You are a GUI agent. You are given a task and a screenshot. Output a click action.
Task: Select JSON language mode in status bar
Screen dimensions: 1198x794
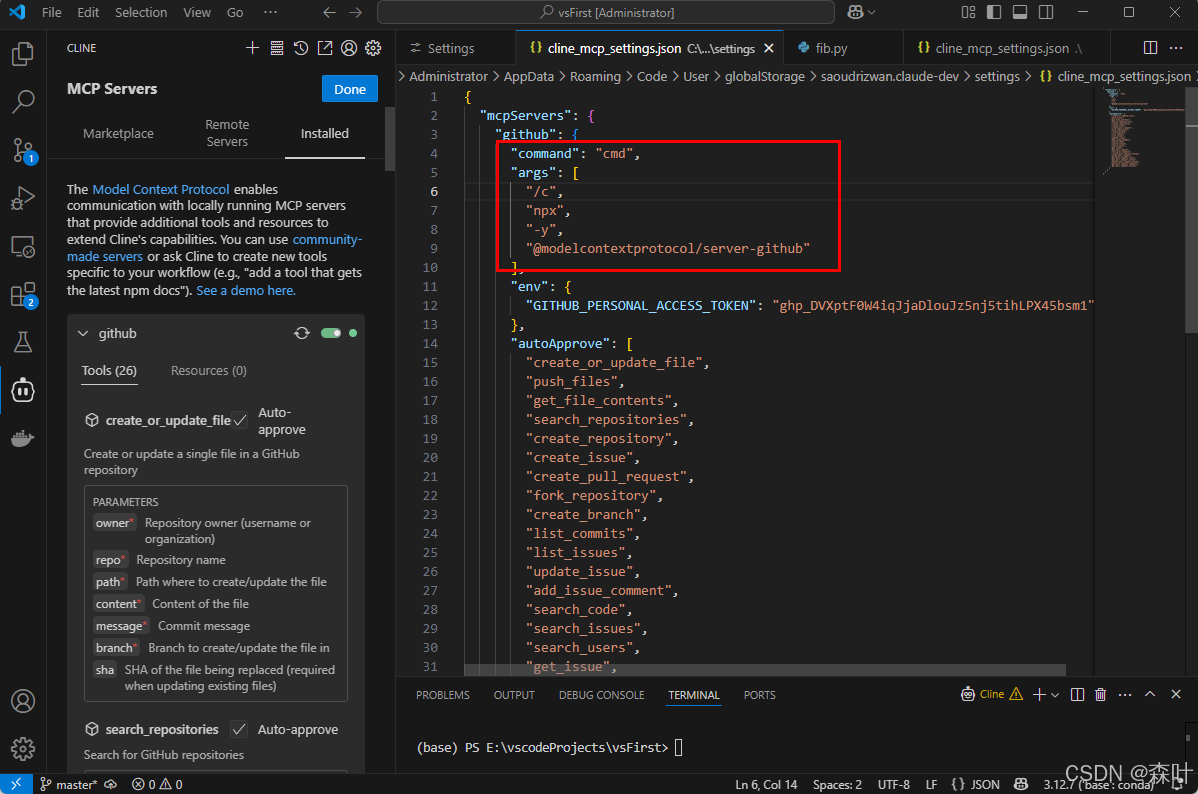pyautogui.click(x=985, y=784)
